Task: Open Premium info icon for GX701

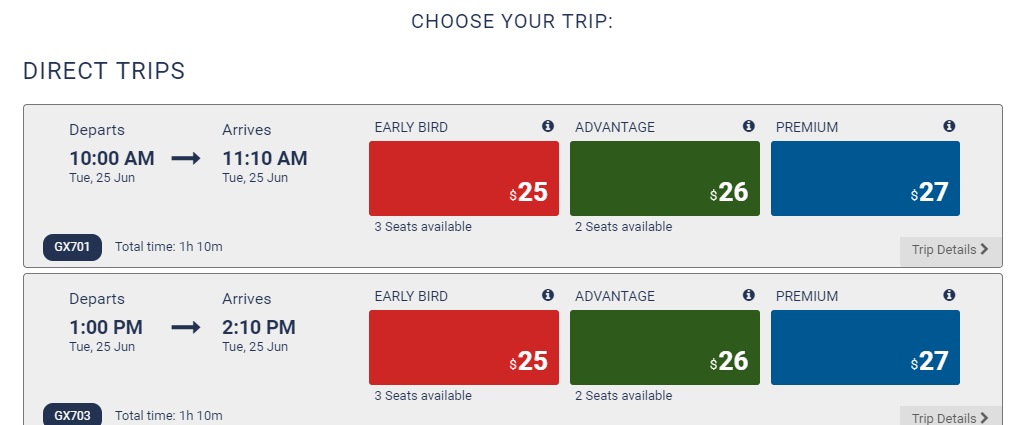Action: (x=949, y=126)
